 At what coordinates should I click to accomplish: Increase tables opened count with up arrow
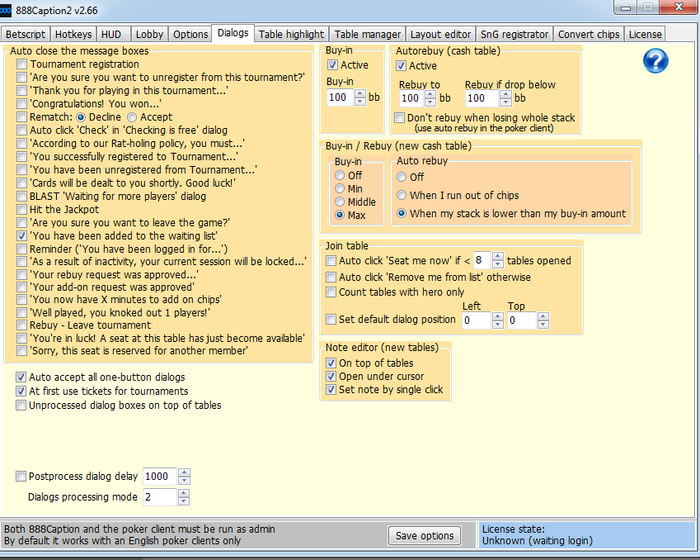pos(497,256)
